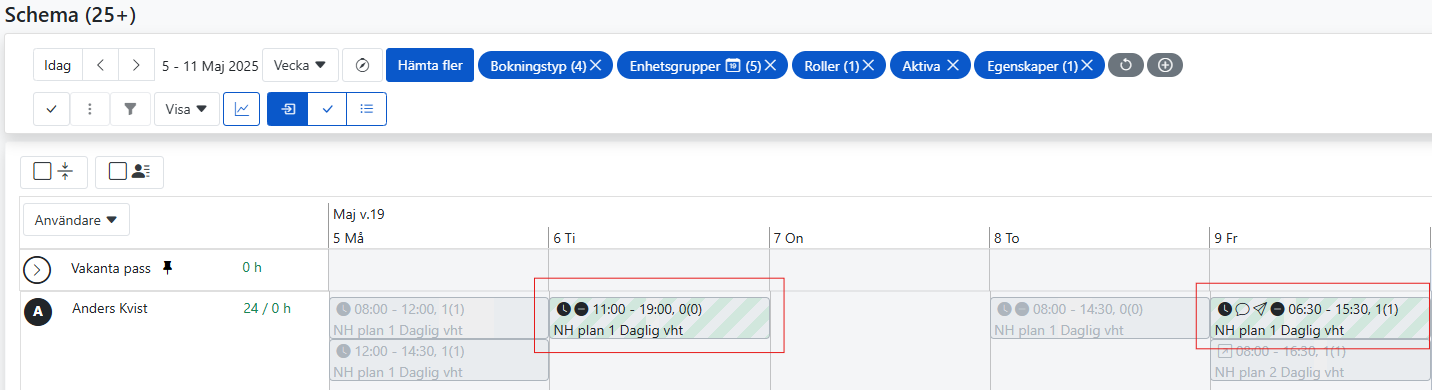Switch to the list view icon
This screenshot has height=390, width=1432.
click(367, 109)
